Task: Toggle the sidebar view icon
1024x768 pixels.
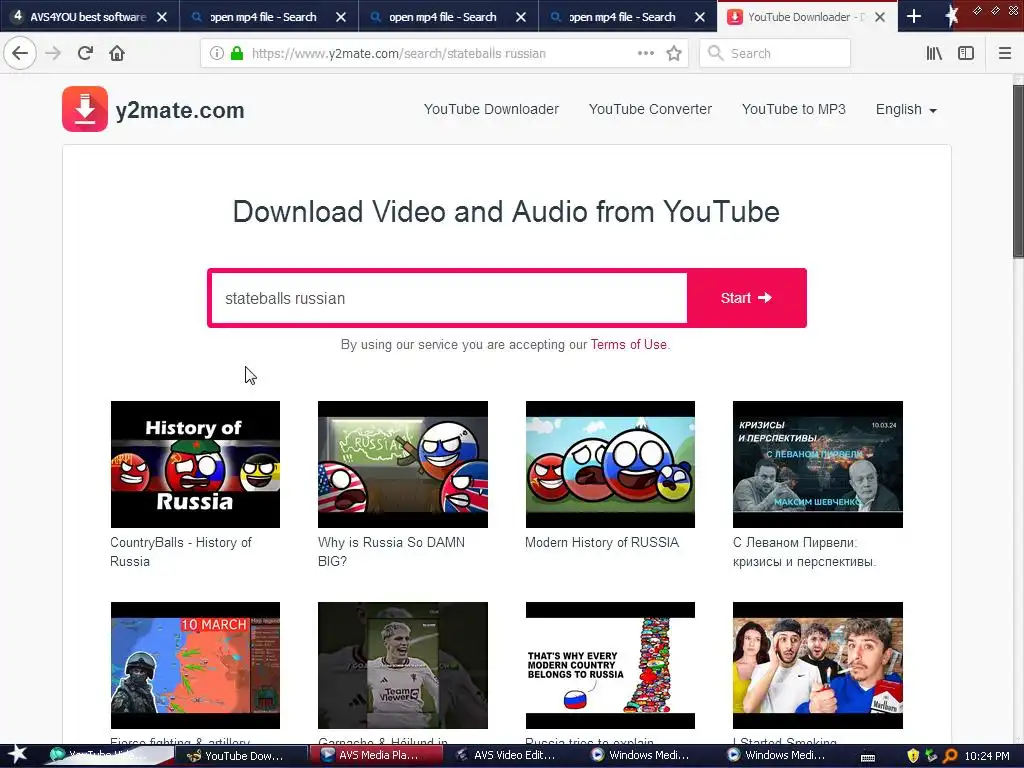Action: [x=966, y=53]
